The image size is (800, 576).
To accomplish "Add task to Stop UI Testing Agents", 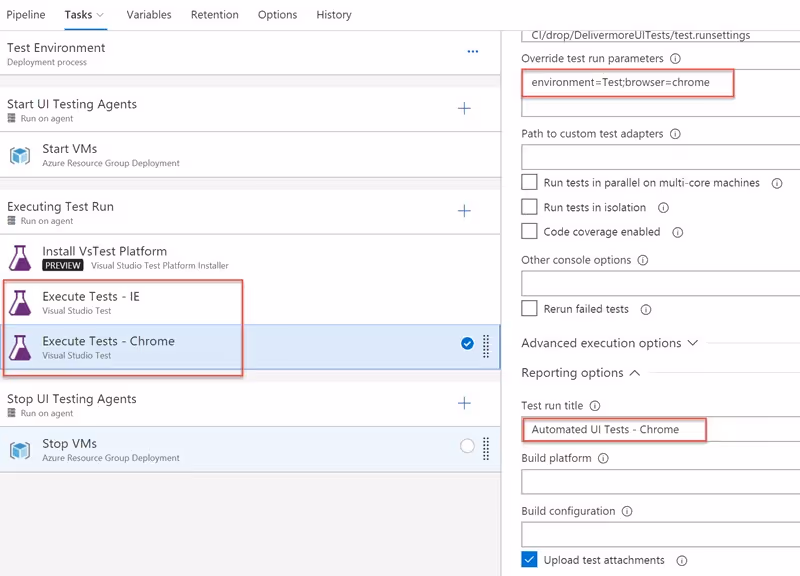I will point(464,403).
